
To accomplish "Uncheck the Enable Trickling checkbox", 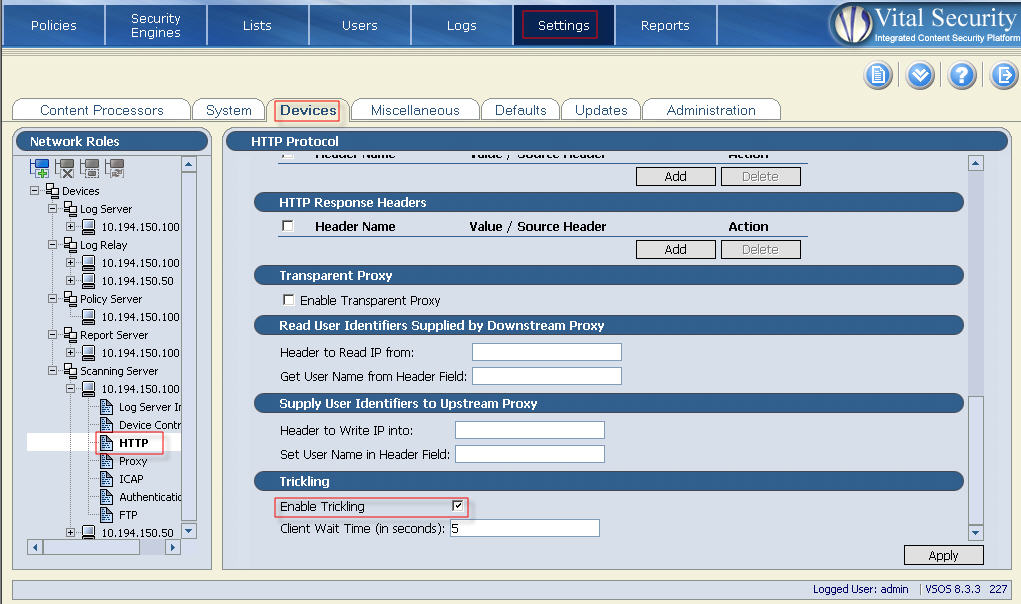I will 458,506.
